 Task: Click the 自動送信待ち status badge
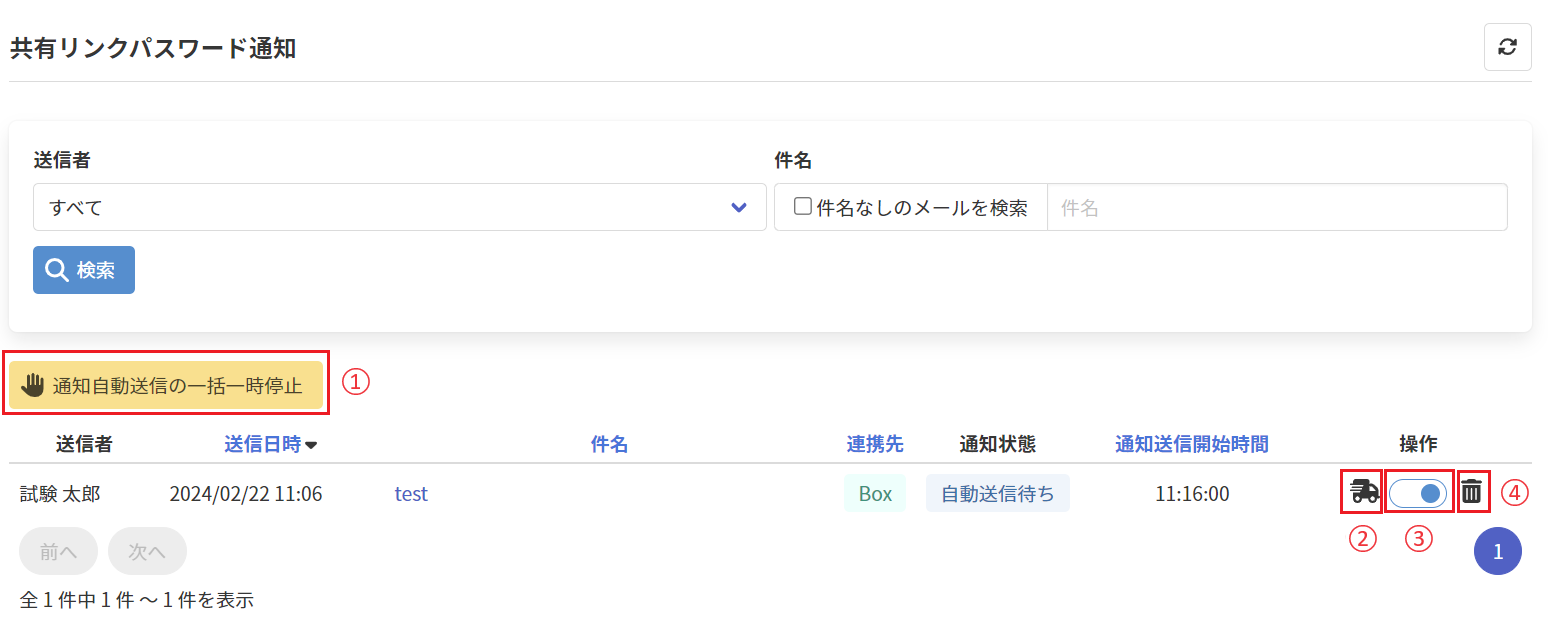(997, 494)
